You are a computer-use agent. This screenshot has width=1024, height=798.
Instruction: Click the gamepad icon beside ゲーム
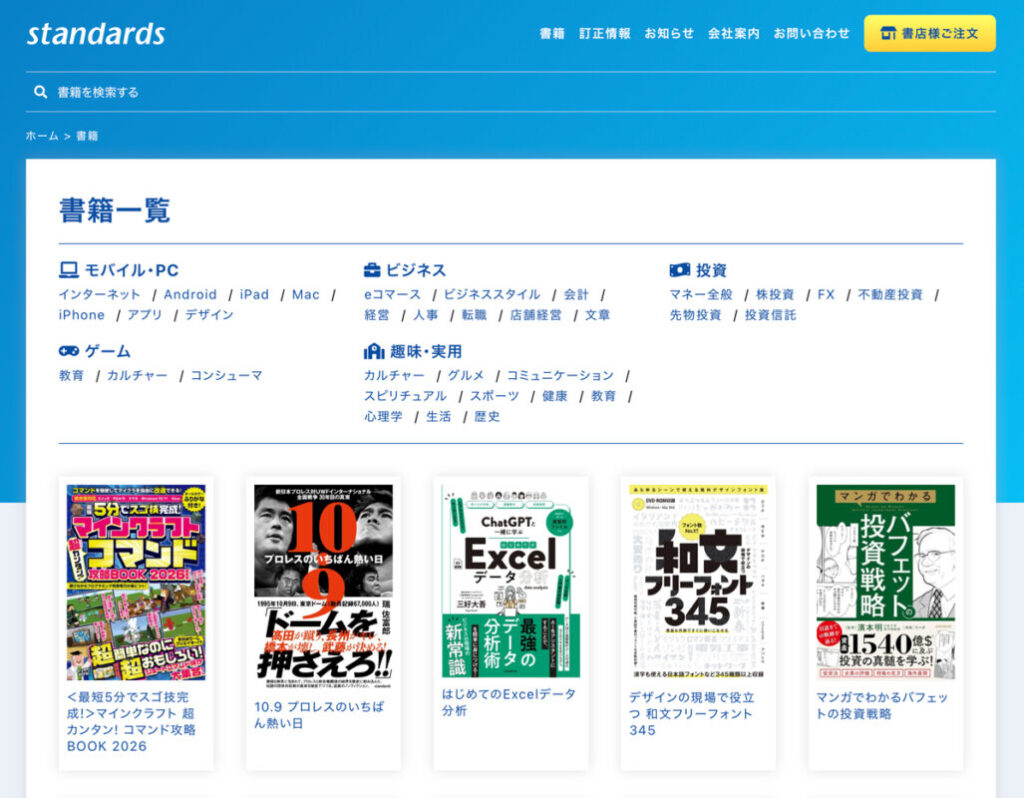pos(68,351)
